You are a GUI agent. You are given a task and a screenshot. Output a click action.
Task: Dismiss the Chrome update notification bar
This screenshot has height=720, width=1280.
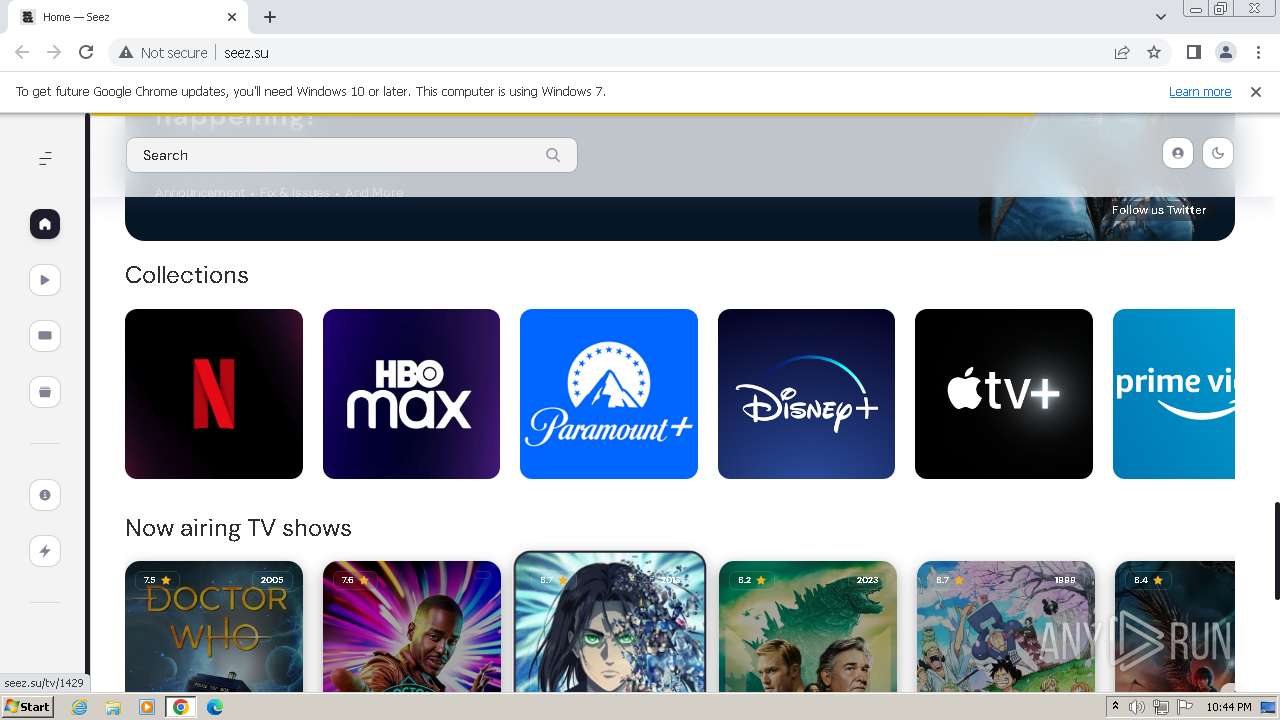(1256, 92)
